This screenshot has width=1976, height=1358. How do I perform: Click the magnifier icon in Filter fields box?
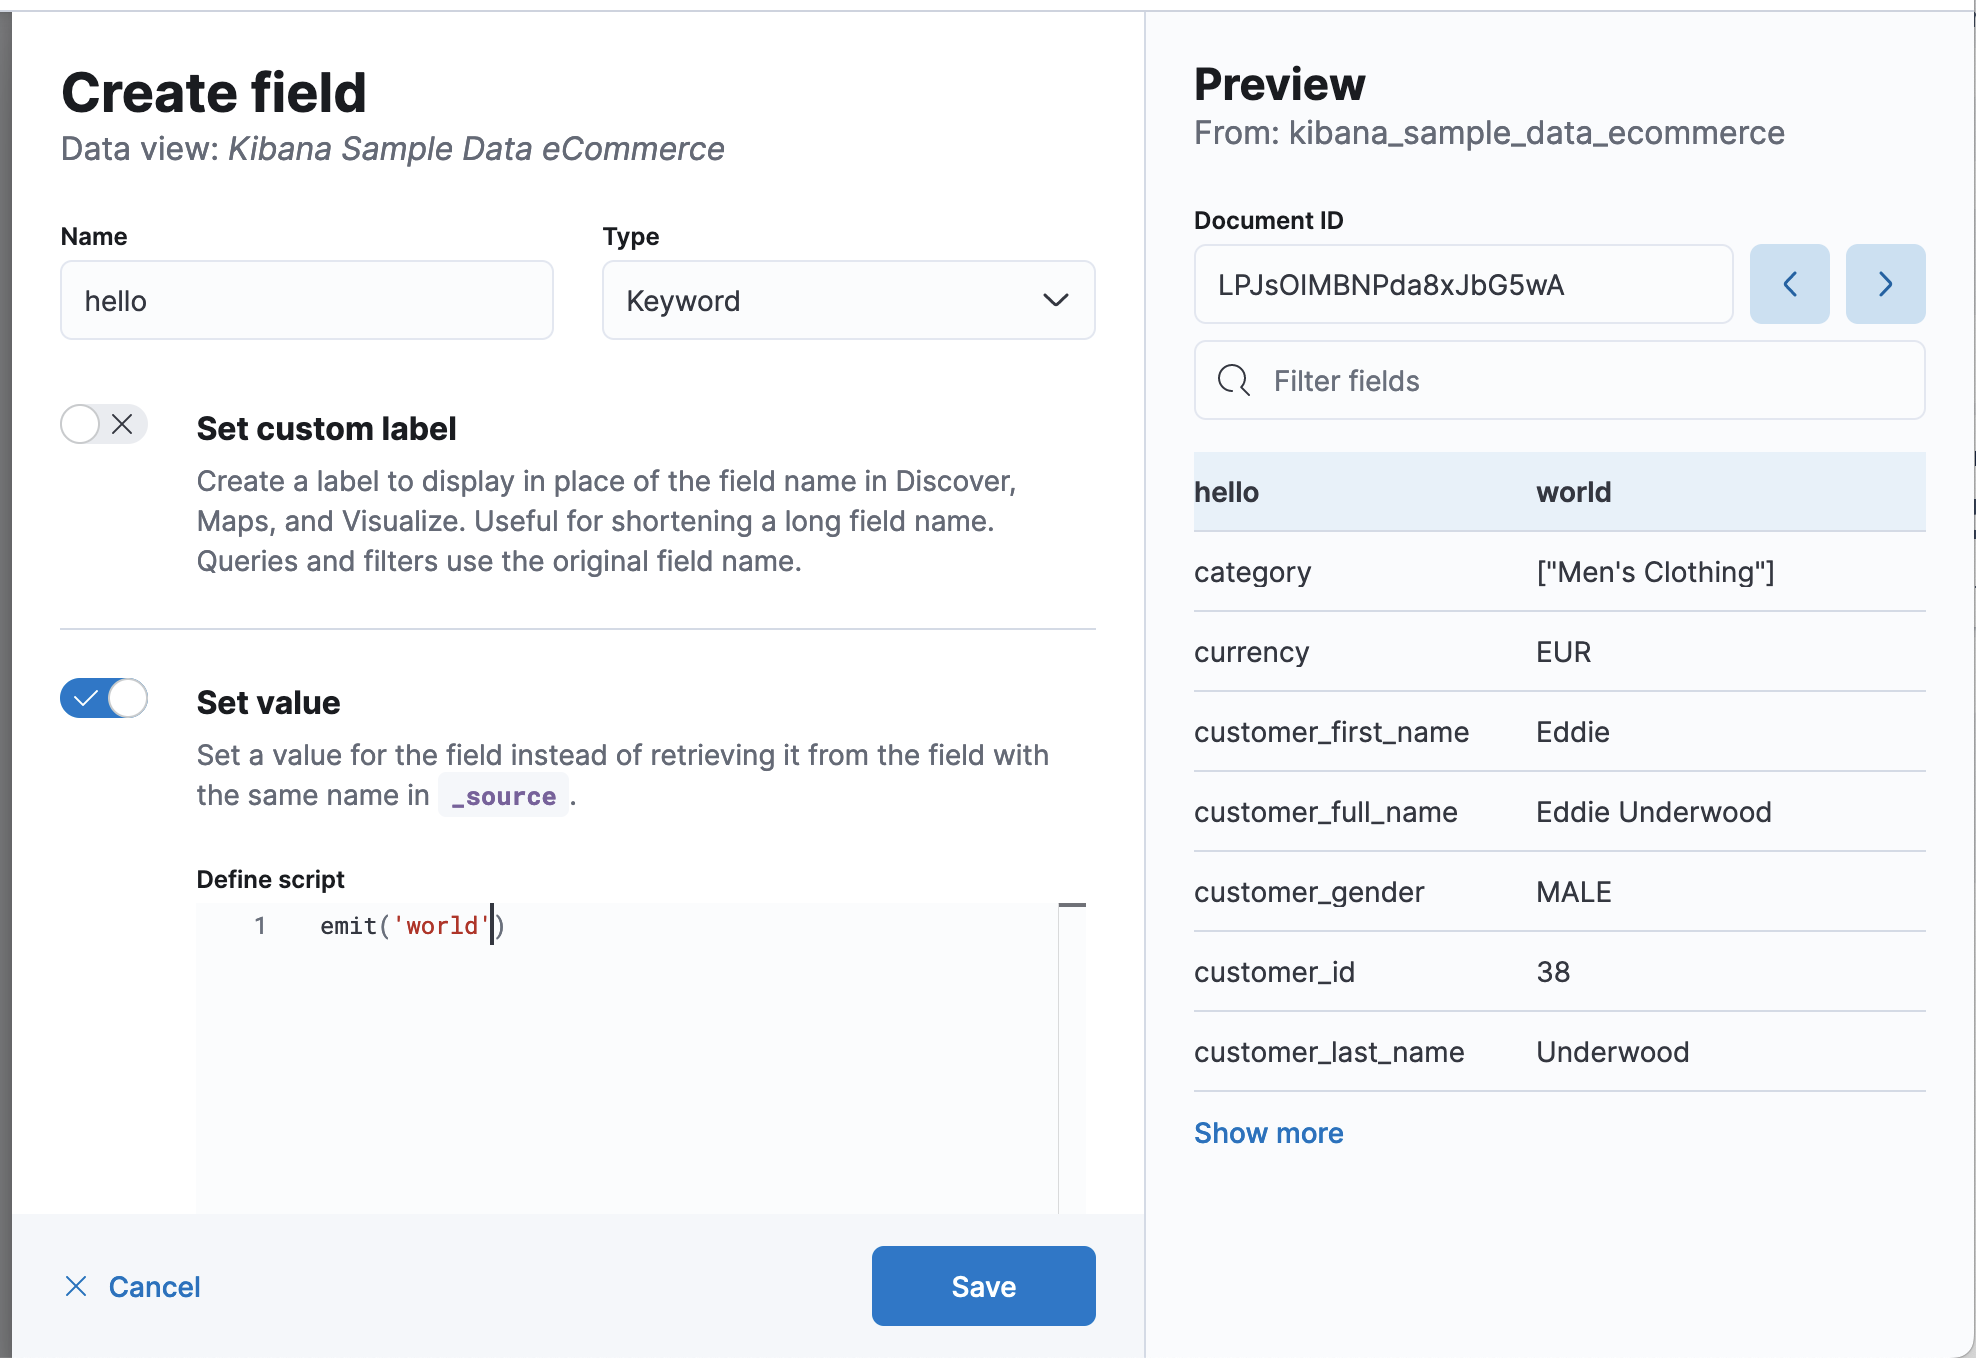1234,380
